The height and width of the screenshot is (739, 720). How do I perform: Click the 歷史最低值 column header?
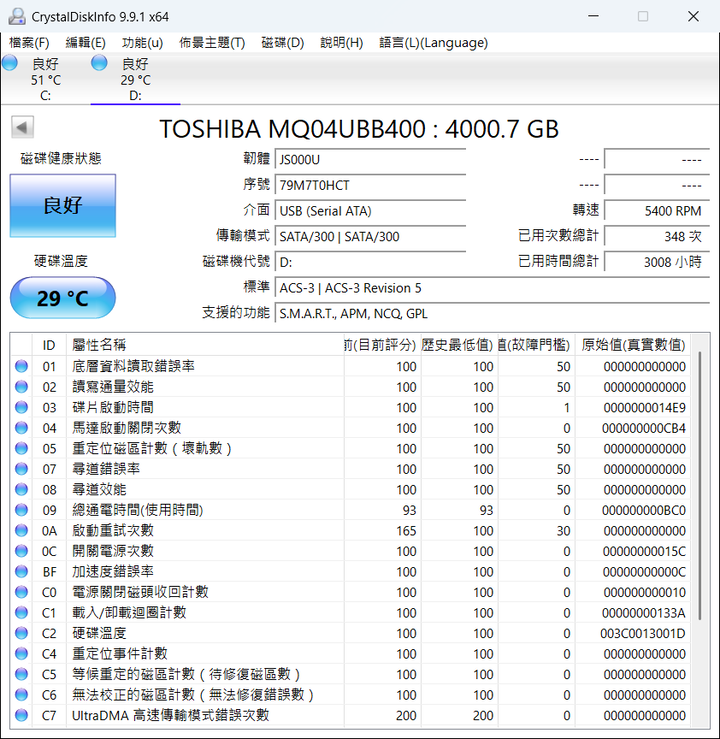coord(459,345)
